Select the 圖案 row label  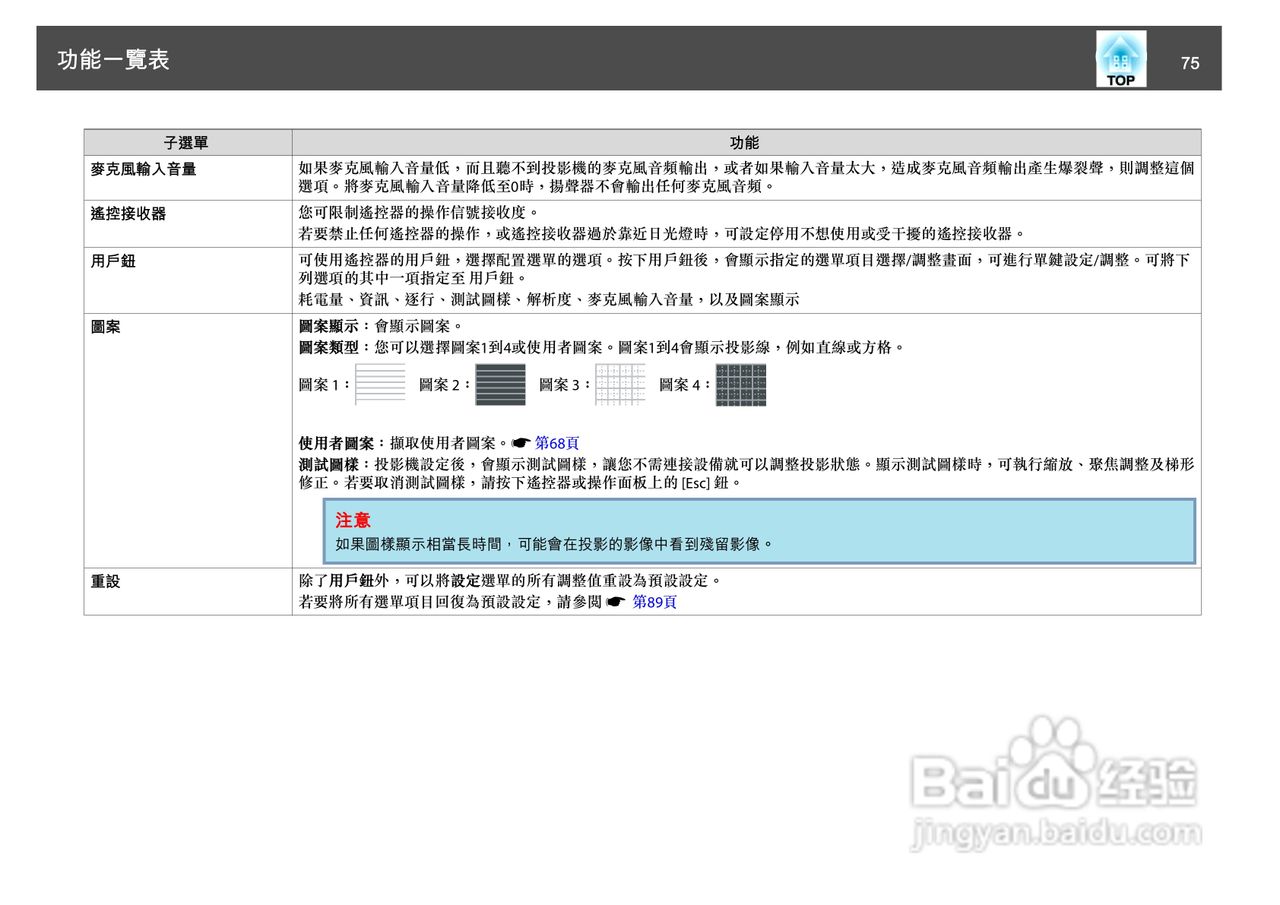point(106,326)
